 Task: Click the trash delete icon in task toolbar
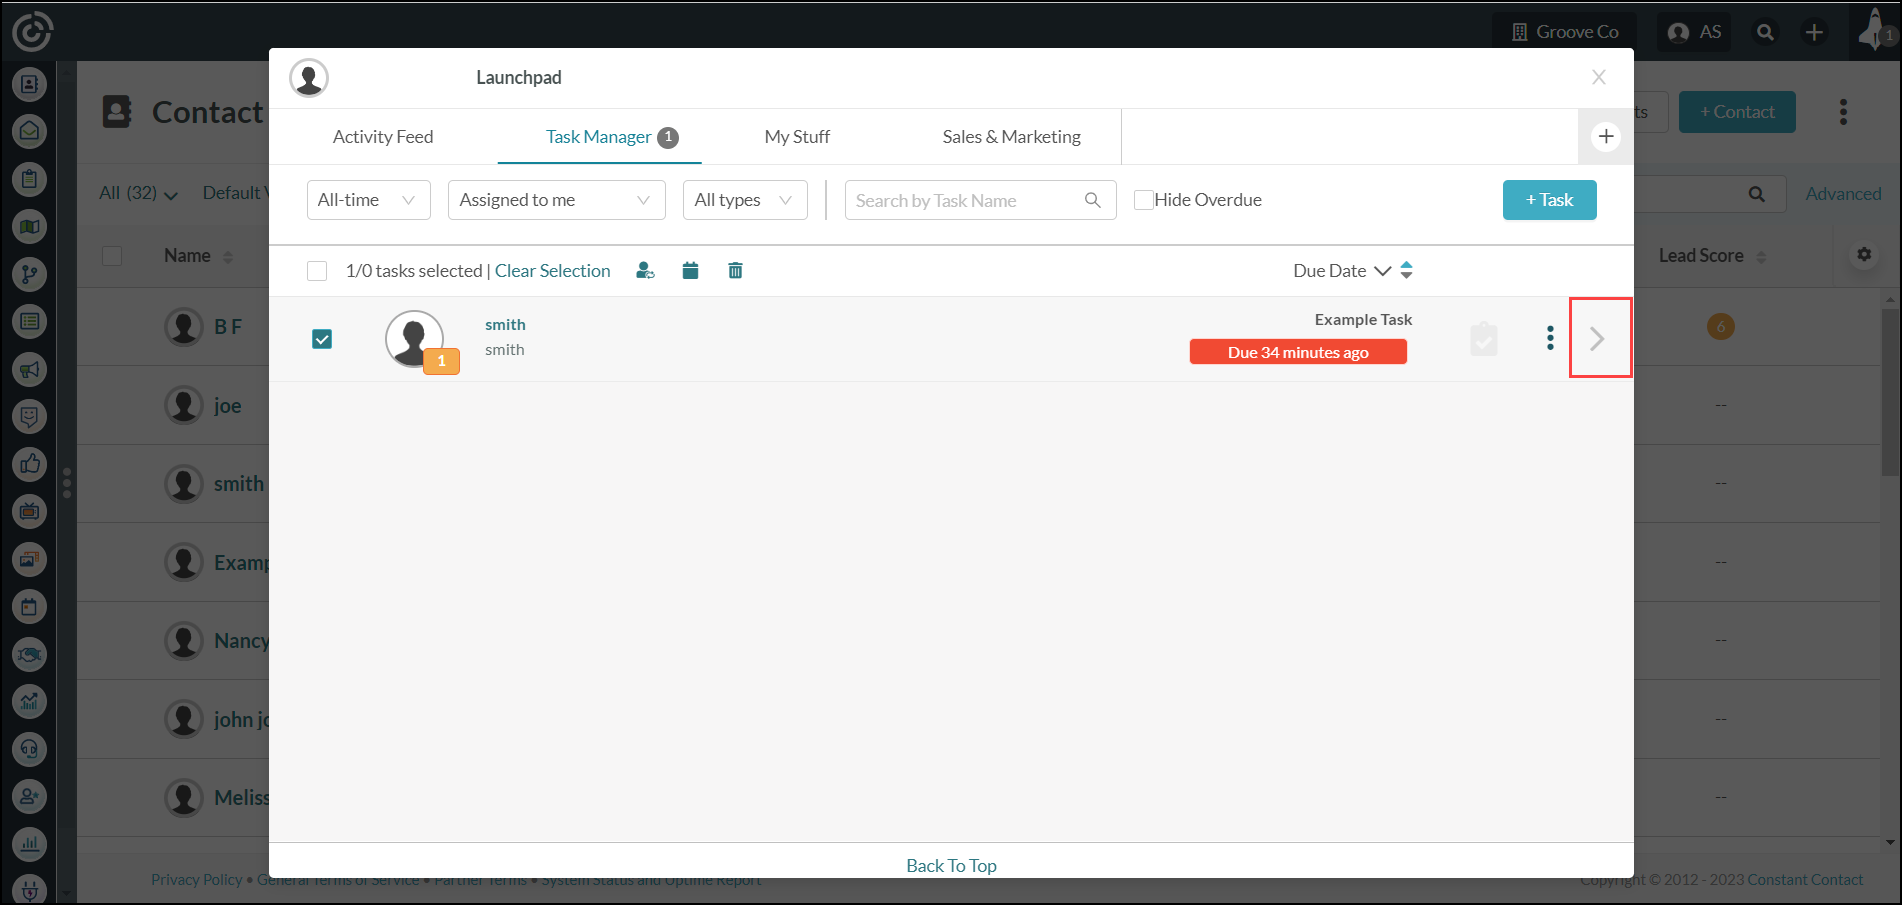[x=735, y=270]
